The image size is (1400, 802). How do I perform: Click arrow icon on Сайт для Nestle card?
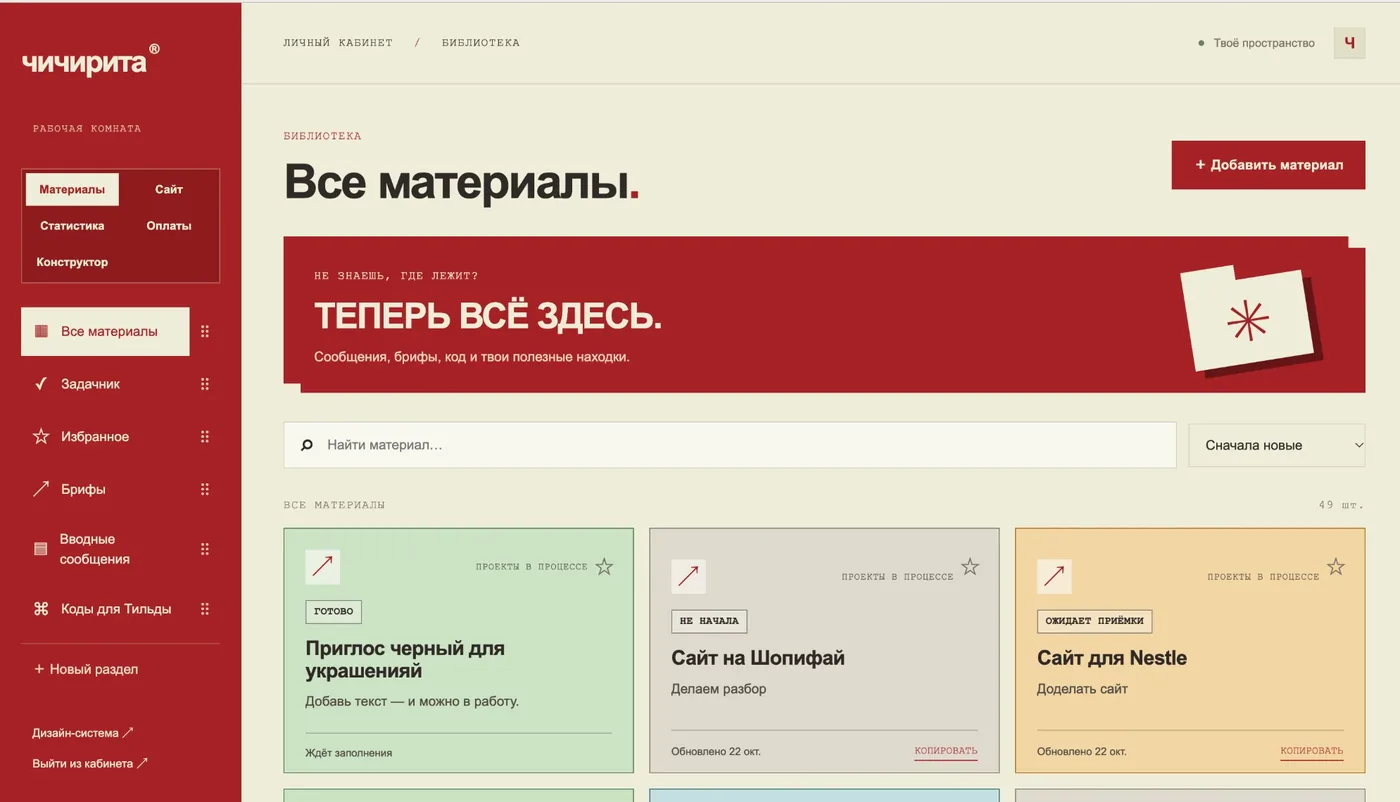click(1054, 577)
